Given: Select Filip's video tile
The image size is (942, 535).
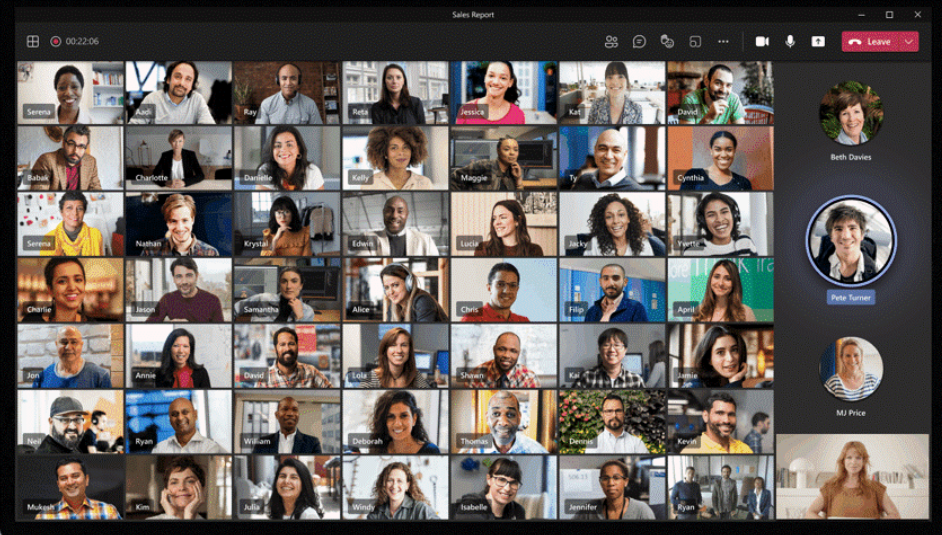Looking at the screenshot, I should pos(612,290).
